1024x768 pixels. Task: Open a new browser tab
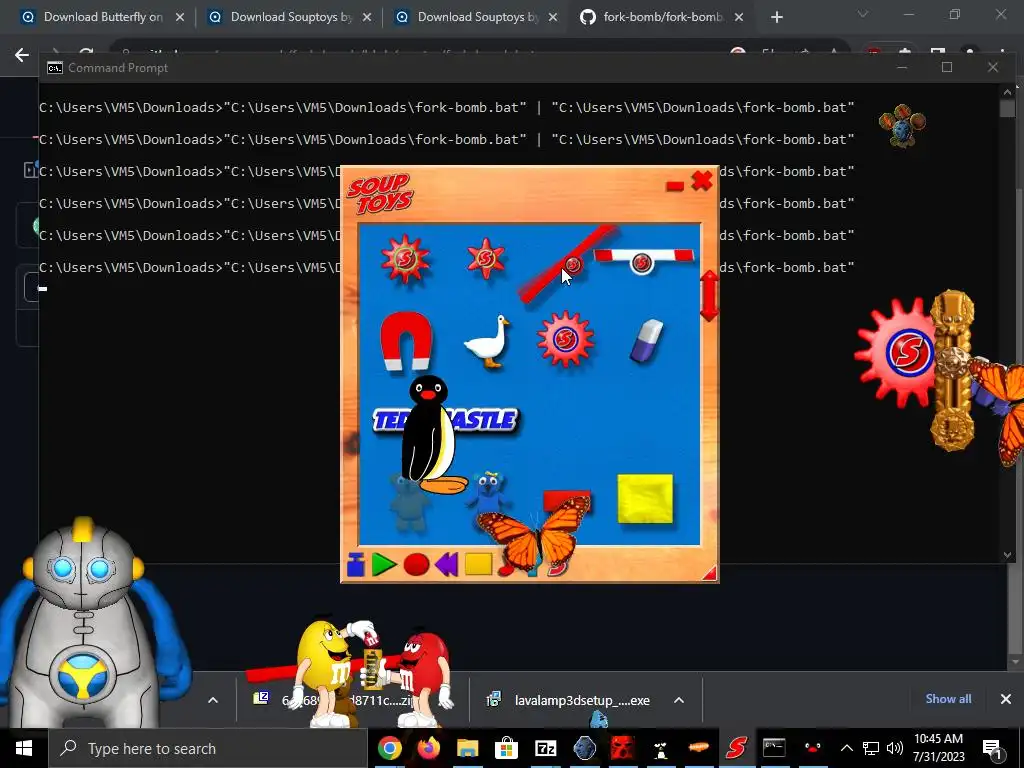[x=776, y=18]
